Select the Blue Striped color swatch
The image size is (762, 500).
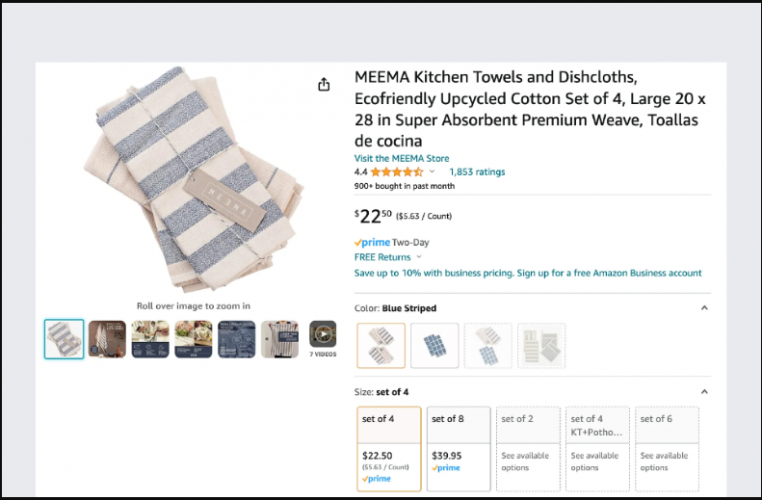click(x=381, y=345)
